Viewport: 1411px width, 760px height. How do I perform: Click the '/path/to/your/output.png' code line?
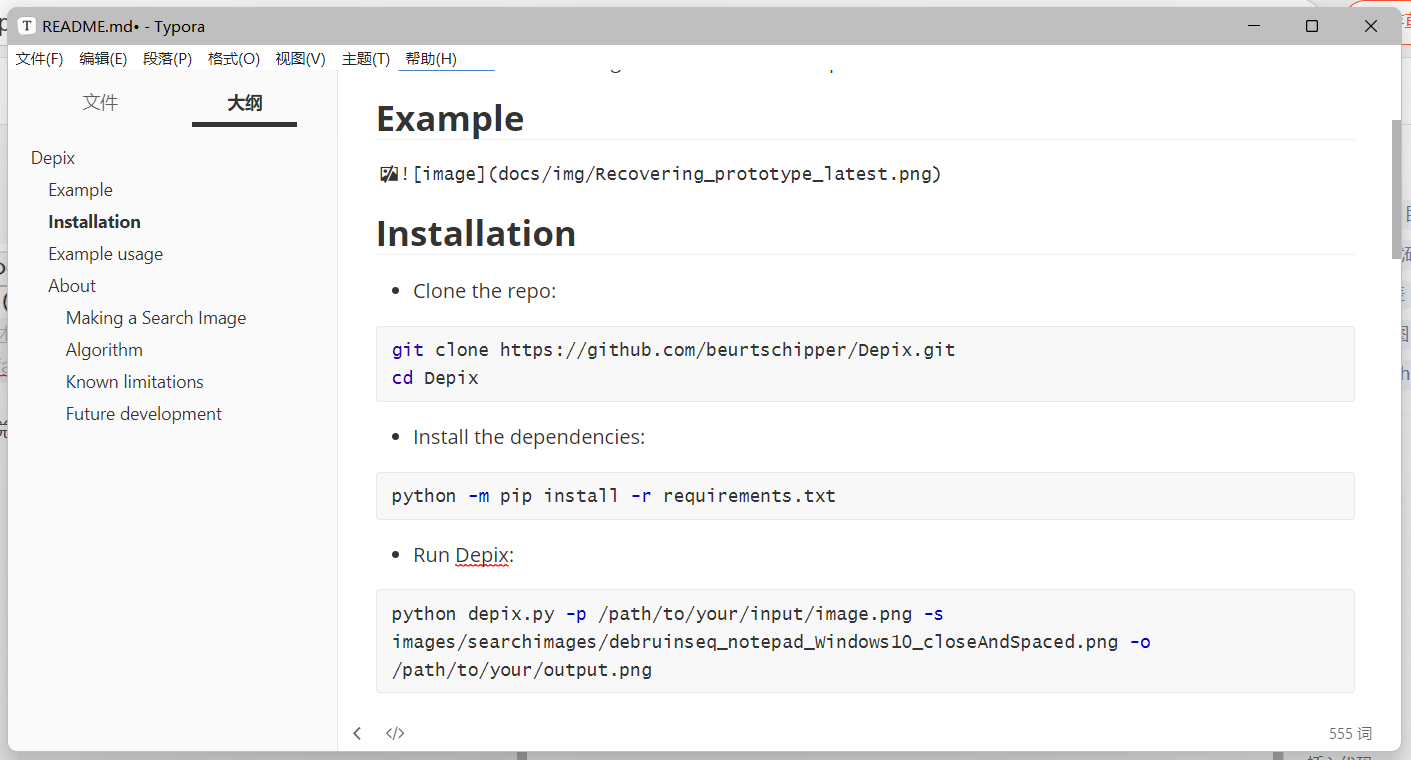(521, 670)
